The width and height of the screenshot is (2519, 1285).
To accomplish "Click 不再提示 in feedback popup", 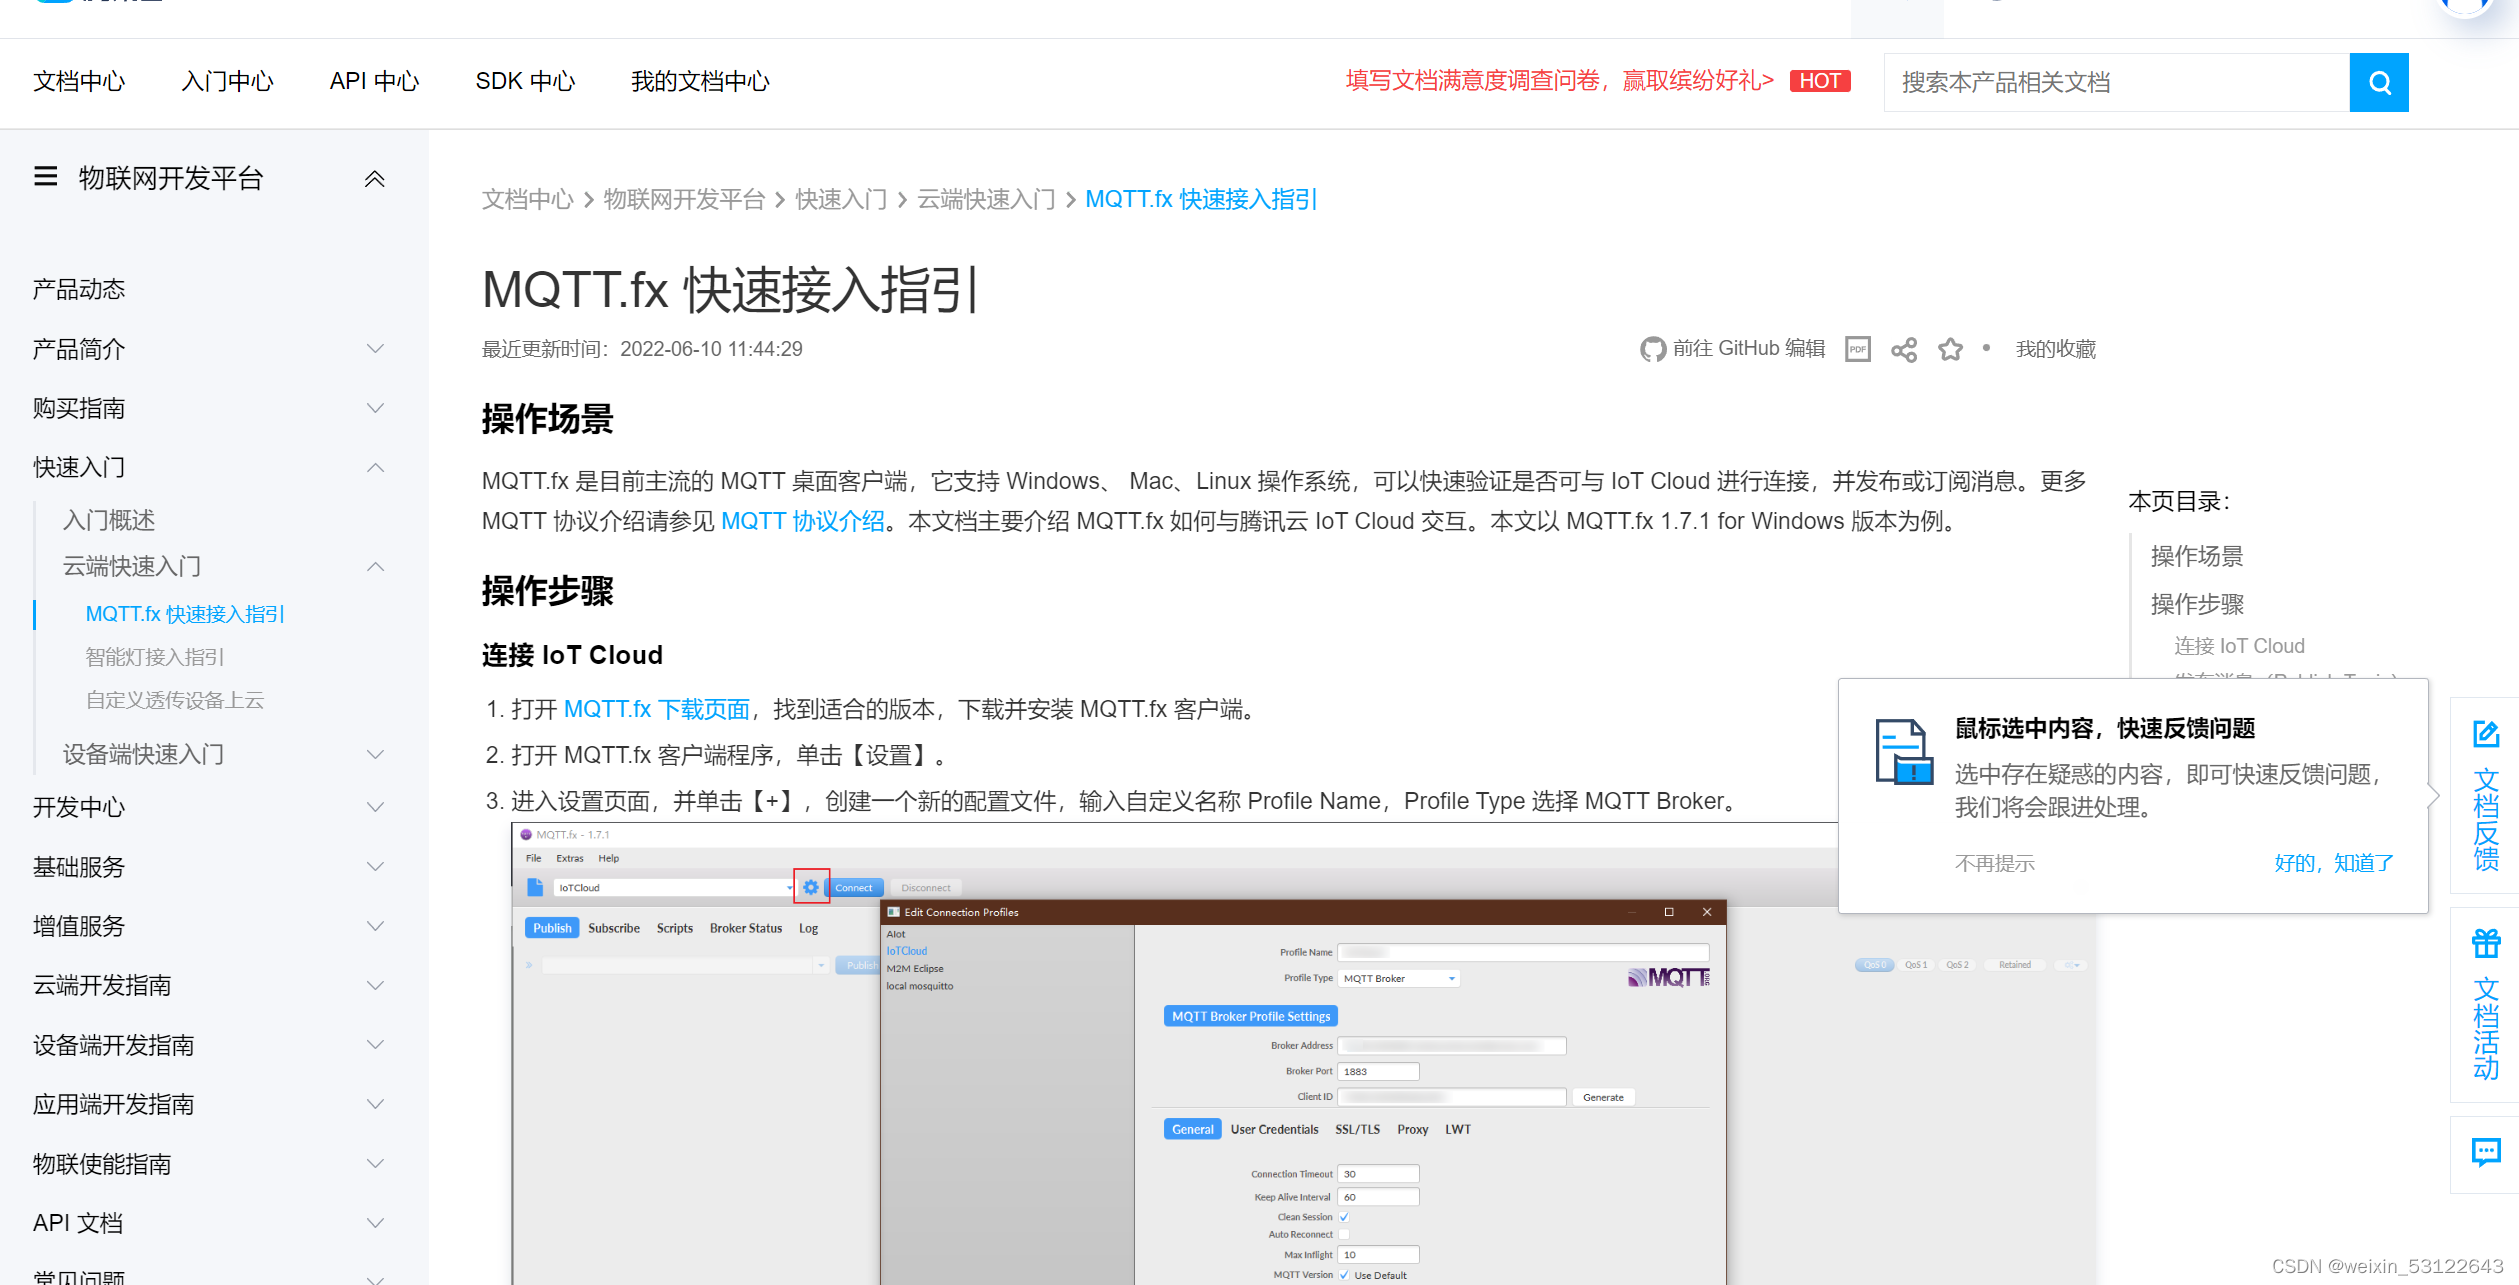I will point(1995,863).
